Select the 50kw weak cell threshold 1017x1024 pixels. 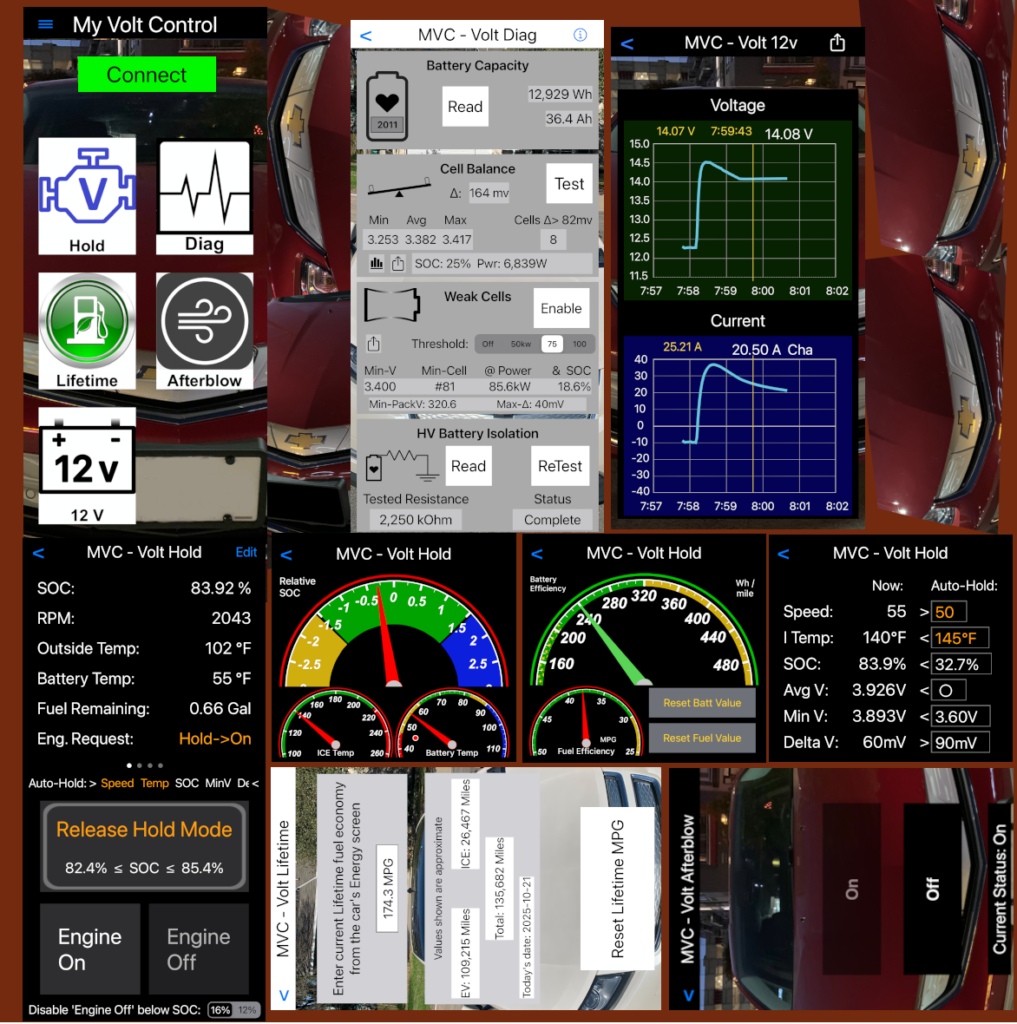pyautogui.click(x=520, y=344)
